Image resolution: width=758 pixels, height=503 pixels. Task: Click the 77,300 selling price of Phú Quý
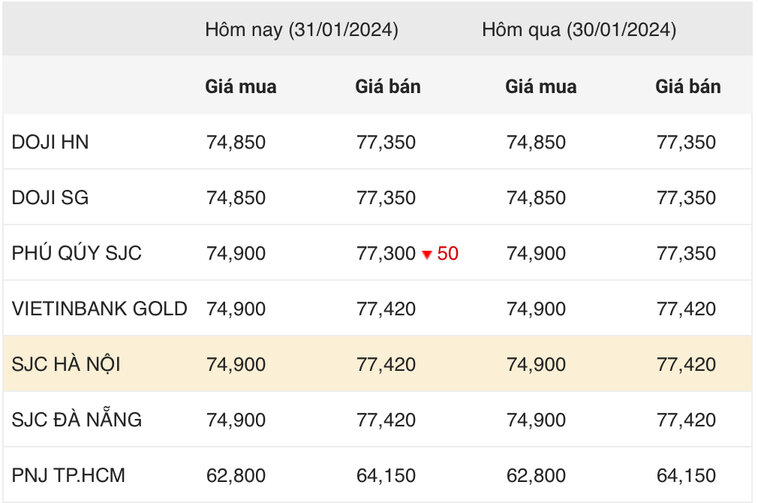[x=386, y=253]
